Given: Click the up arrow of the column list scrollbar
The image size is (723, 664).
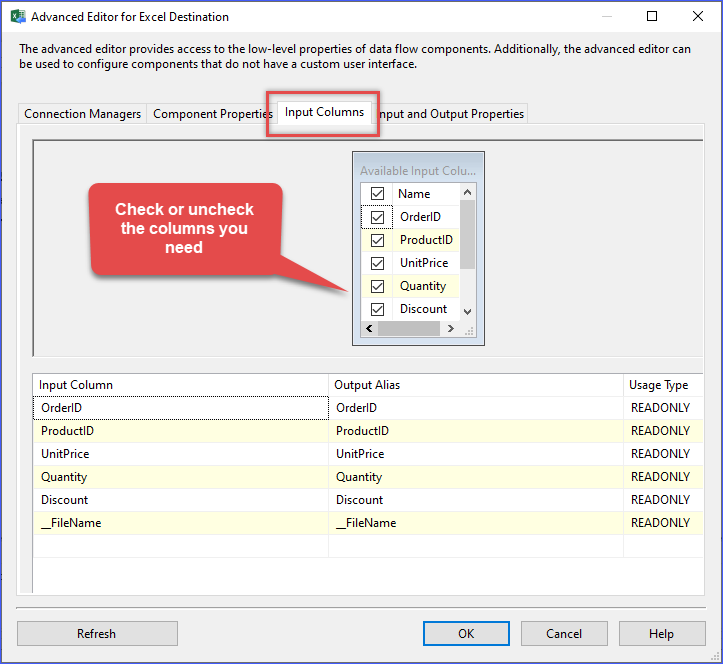Looking at the screenshot, I should point(467,192).
